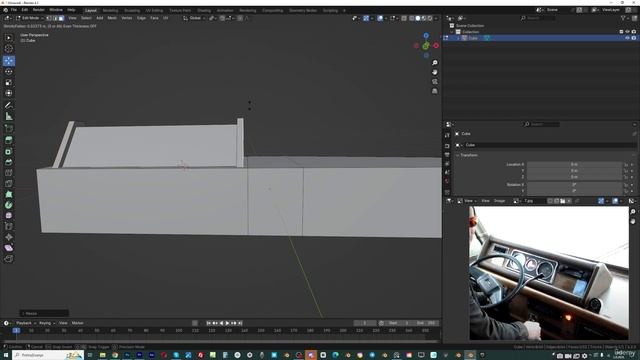Select the Edge Slide tool
The image size is (640, 360).
pos(9,226)
